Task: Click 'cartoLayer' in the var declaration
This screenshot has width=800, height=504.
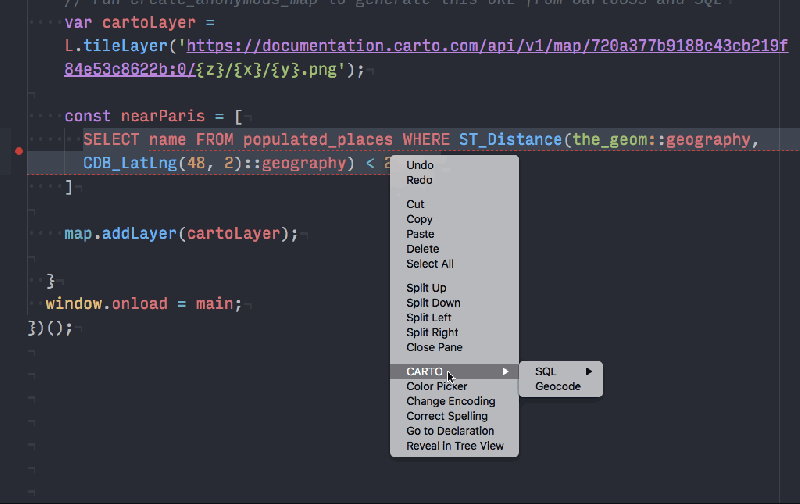Action: [x=148, y=22]
